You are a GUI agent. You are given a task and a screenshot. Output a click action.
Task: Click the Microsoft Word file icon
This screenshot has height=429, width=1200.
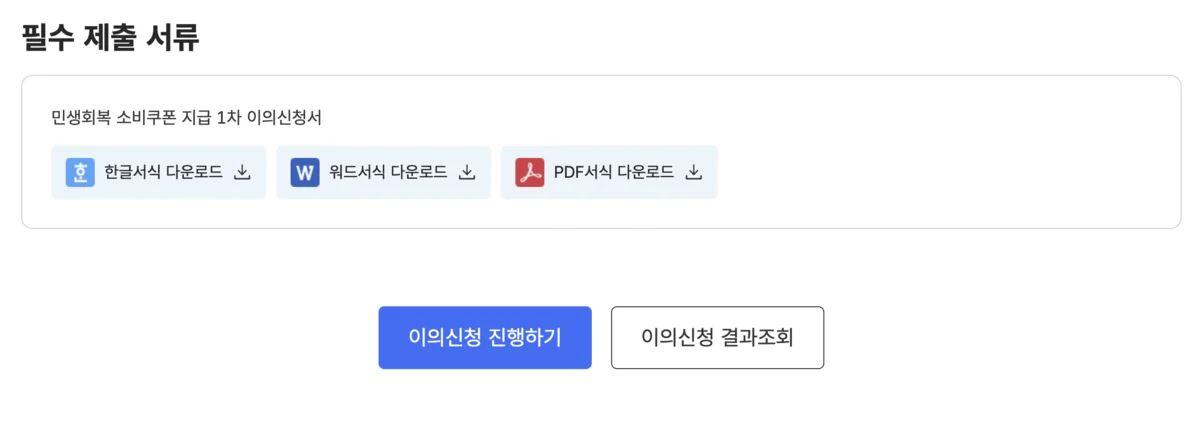pos(305,172)
